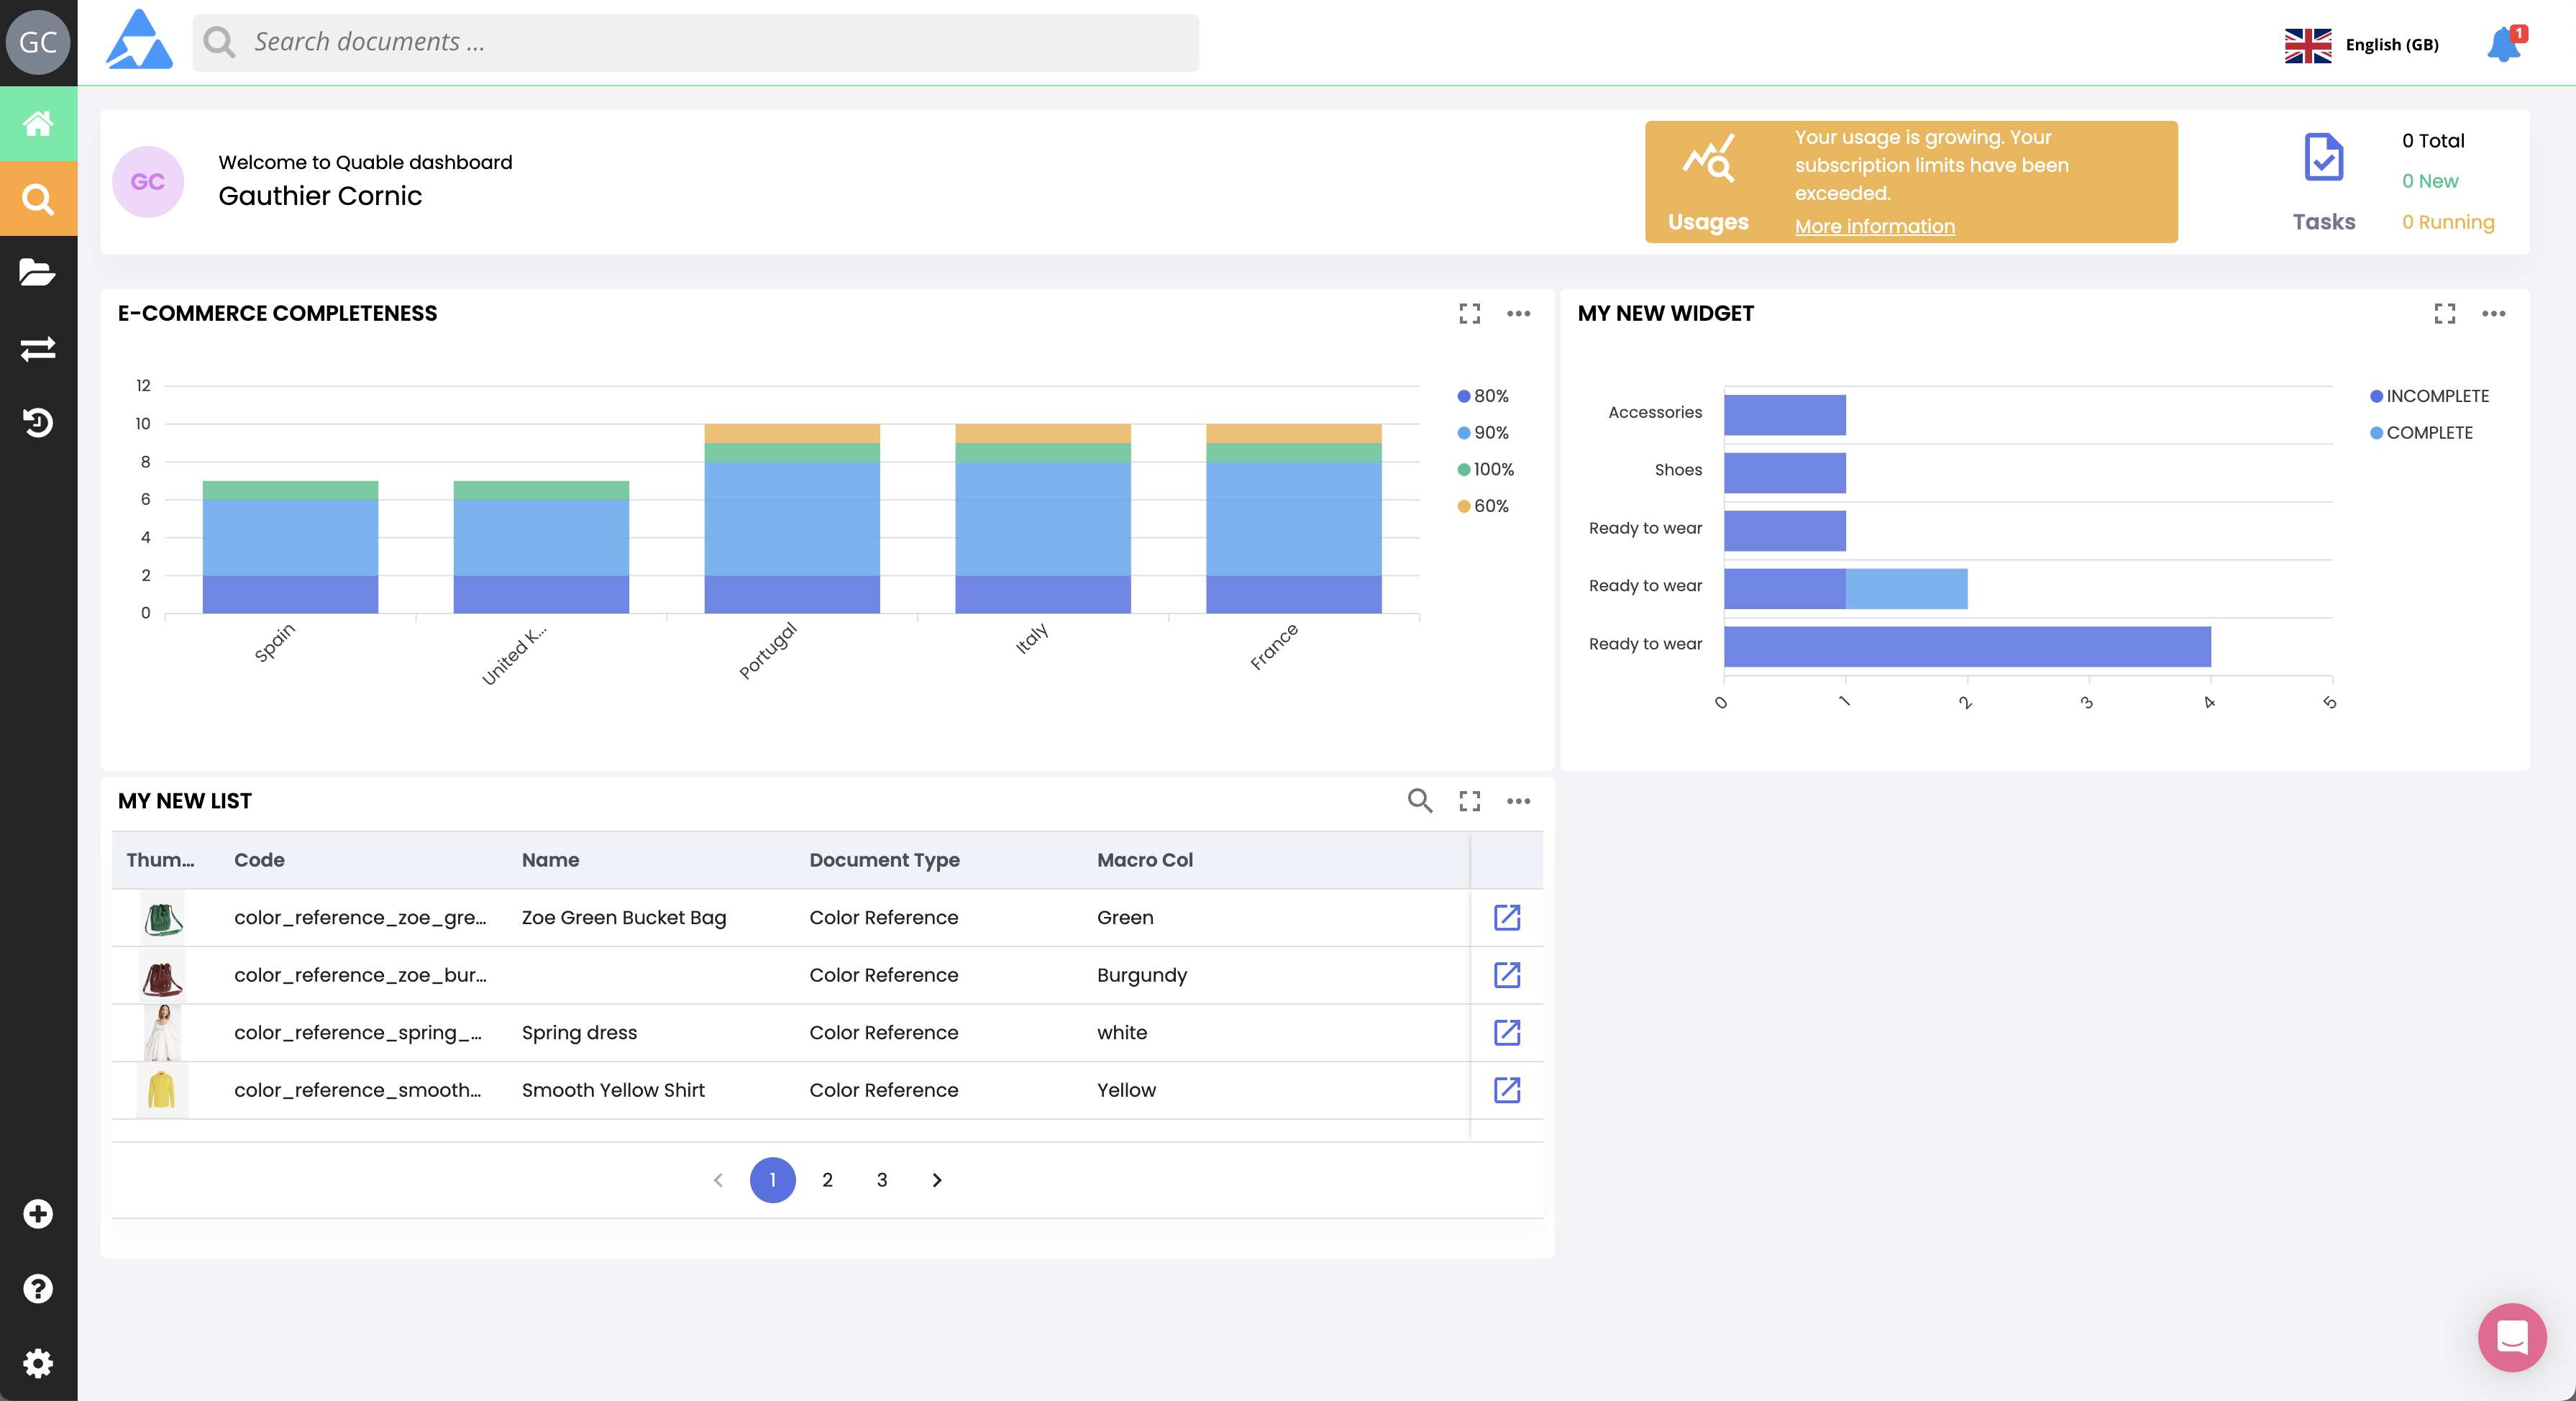Open the settings gear icon

tap(38, 1363)
